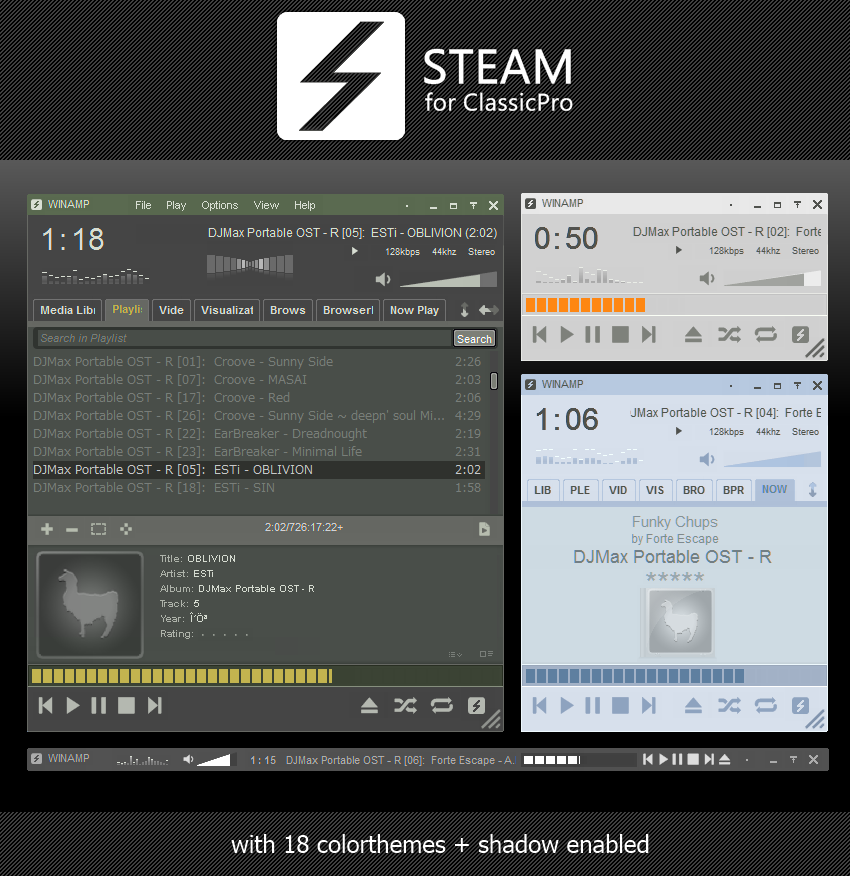The width and height of the screenshot is (850, 876).
Task: Click Stop in the gray Winamp window
Action: coord(620,335)
